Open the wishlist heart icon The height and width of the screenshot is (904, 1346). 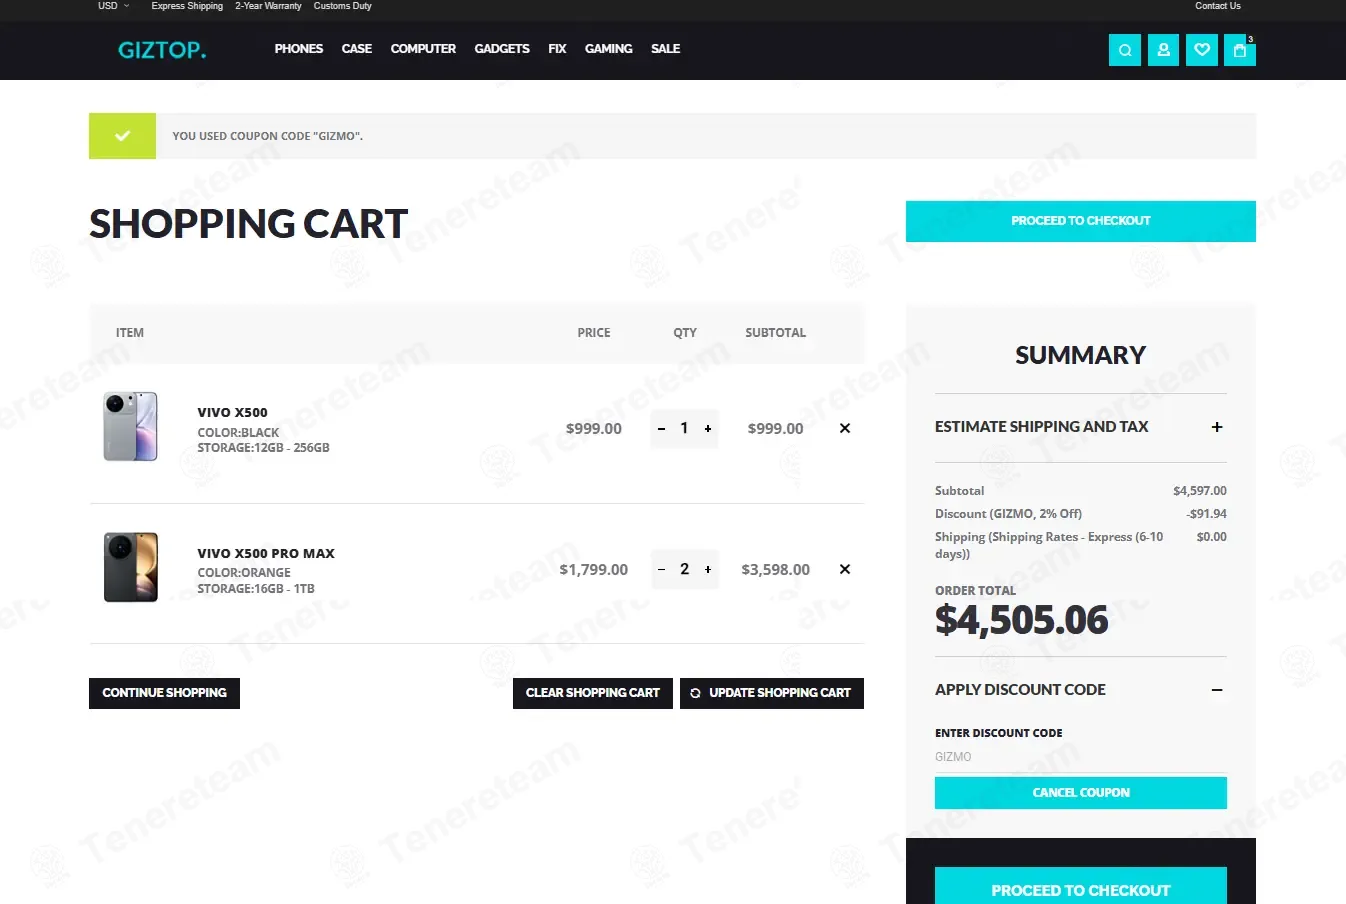click(x=1202, y=50)
